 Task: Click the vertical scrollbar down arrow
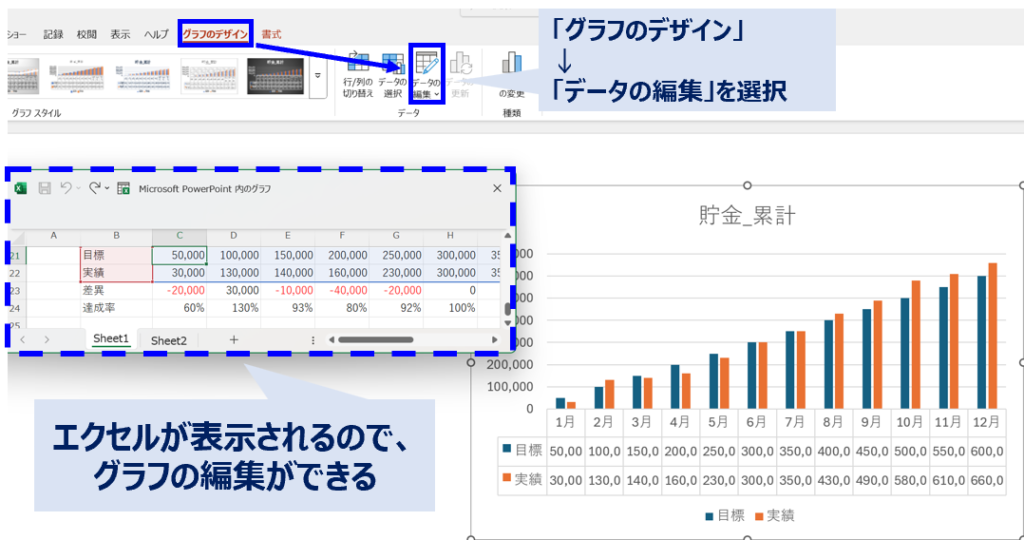point(507,323)
